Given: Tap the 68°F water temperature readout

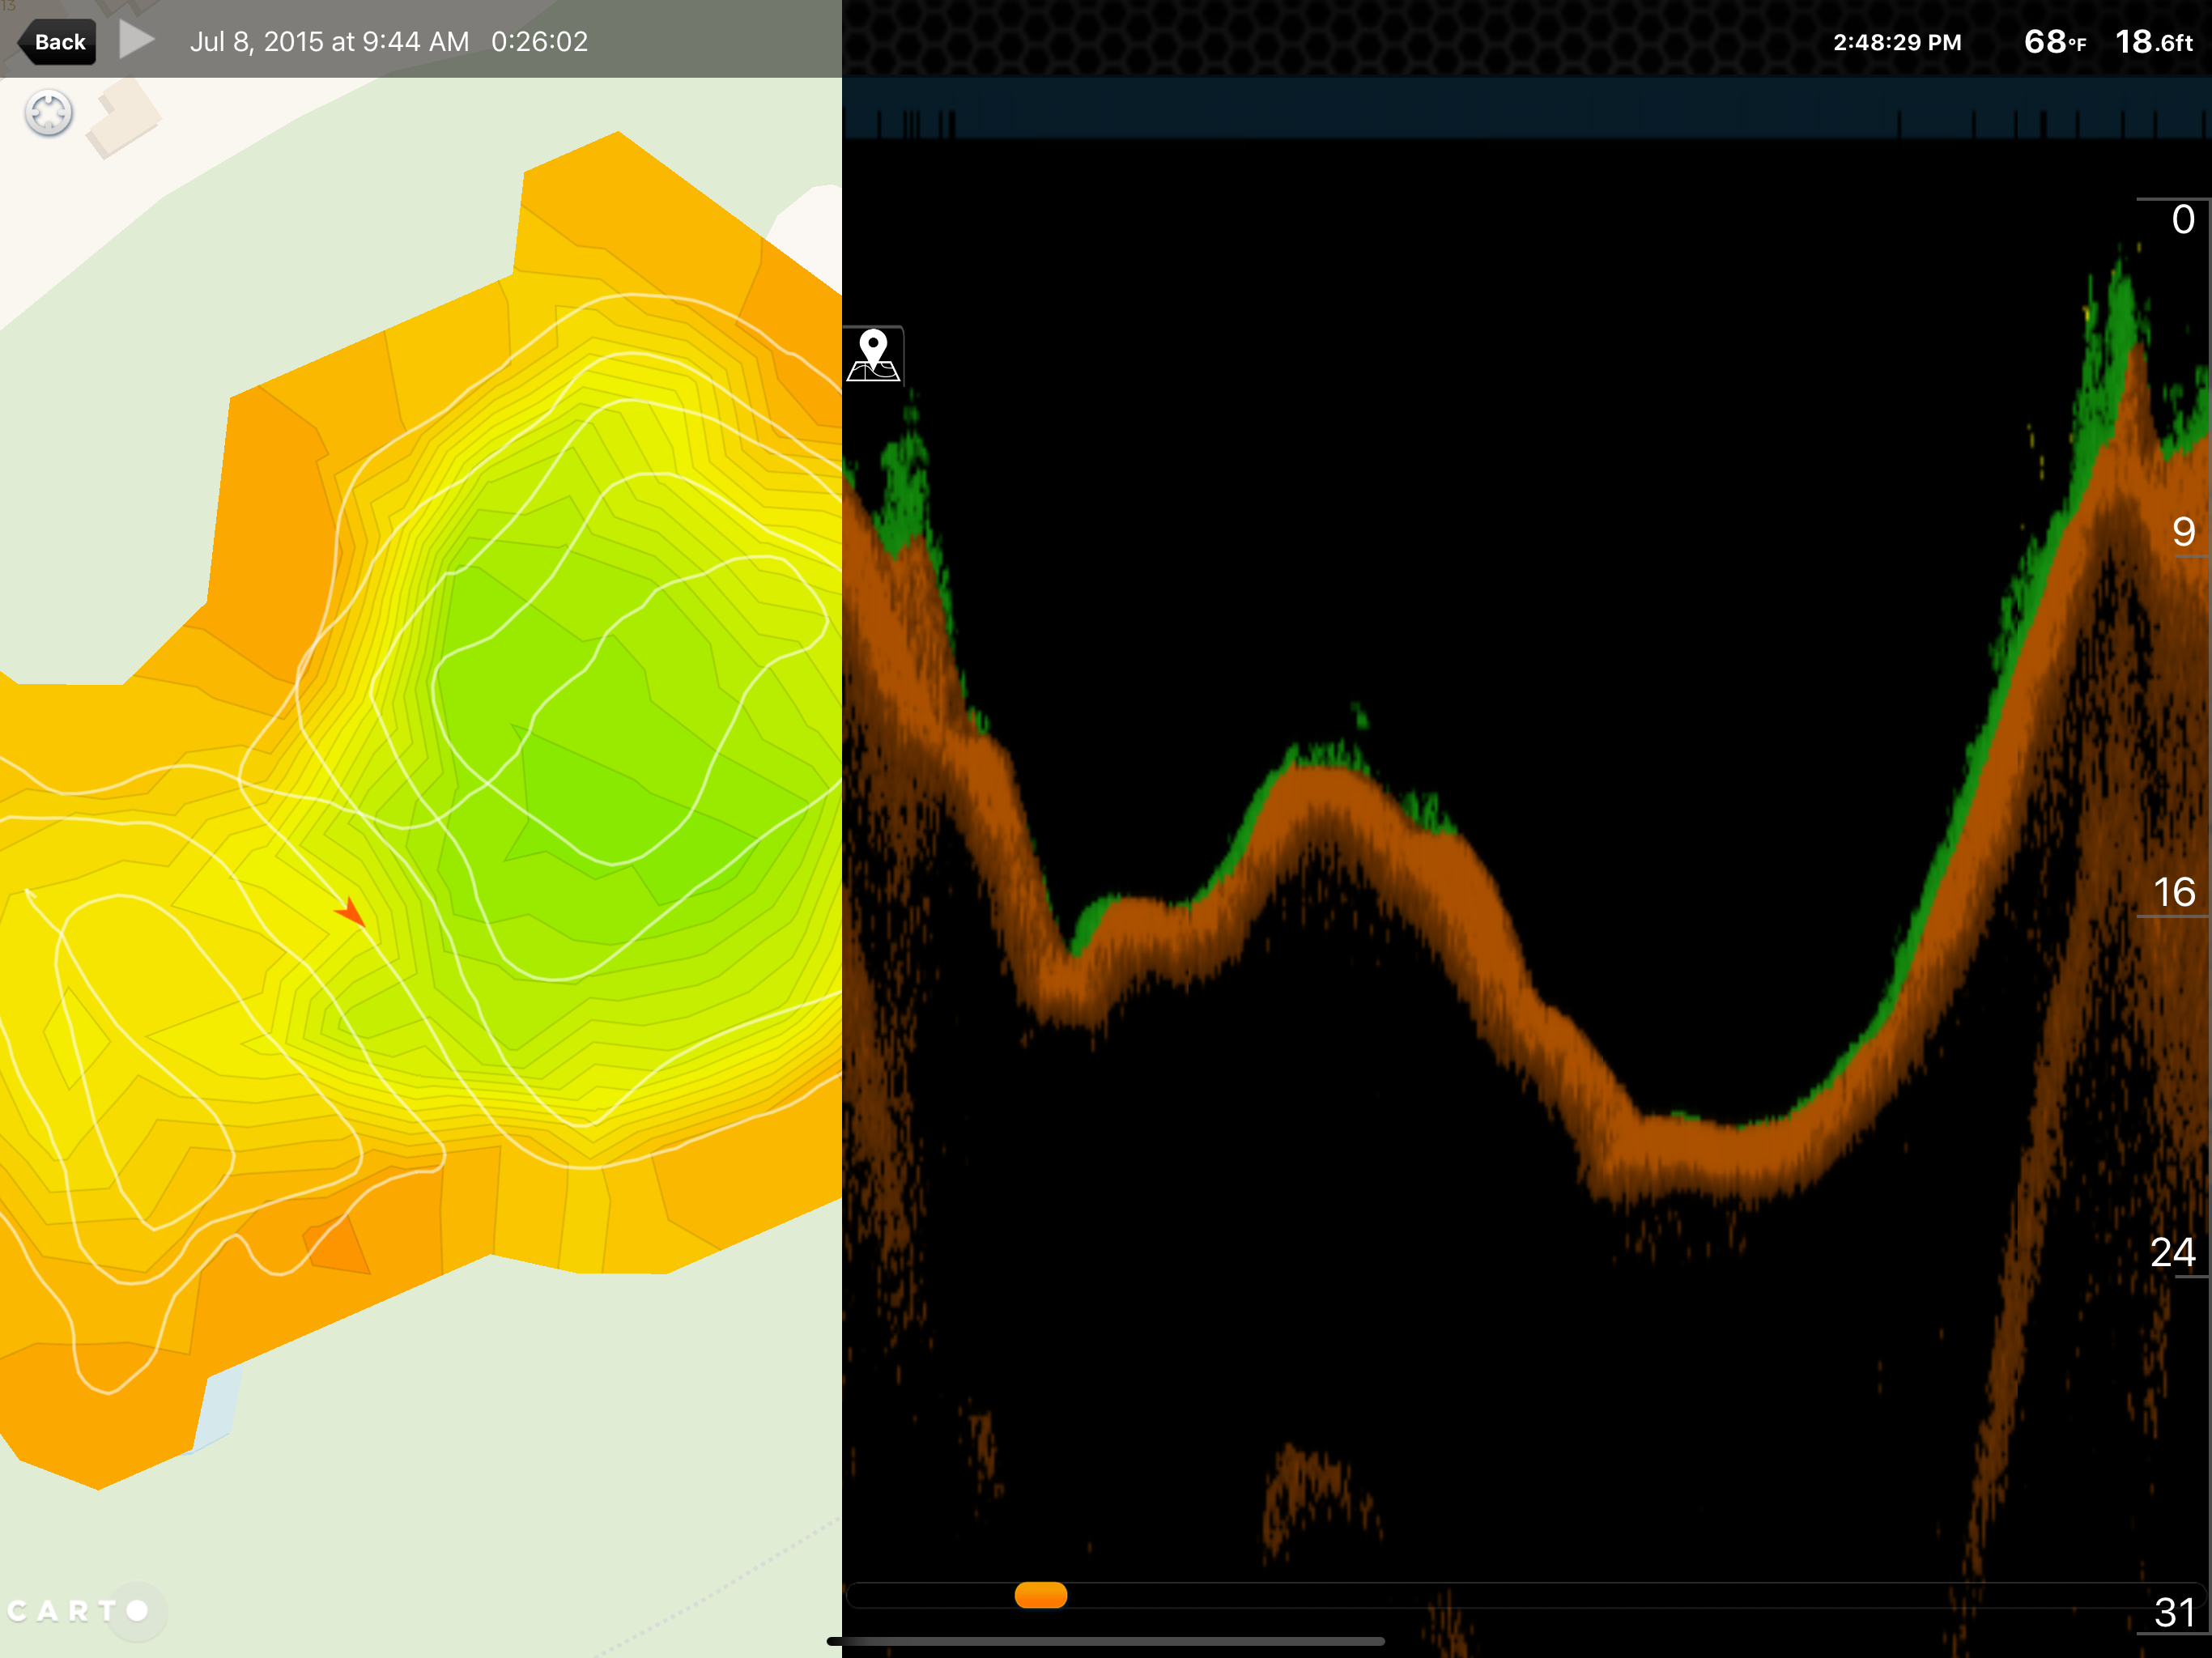Looking at the screenshot, I should pyautogui.click(x=2054, y=42).
